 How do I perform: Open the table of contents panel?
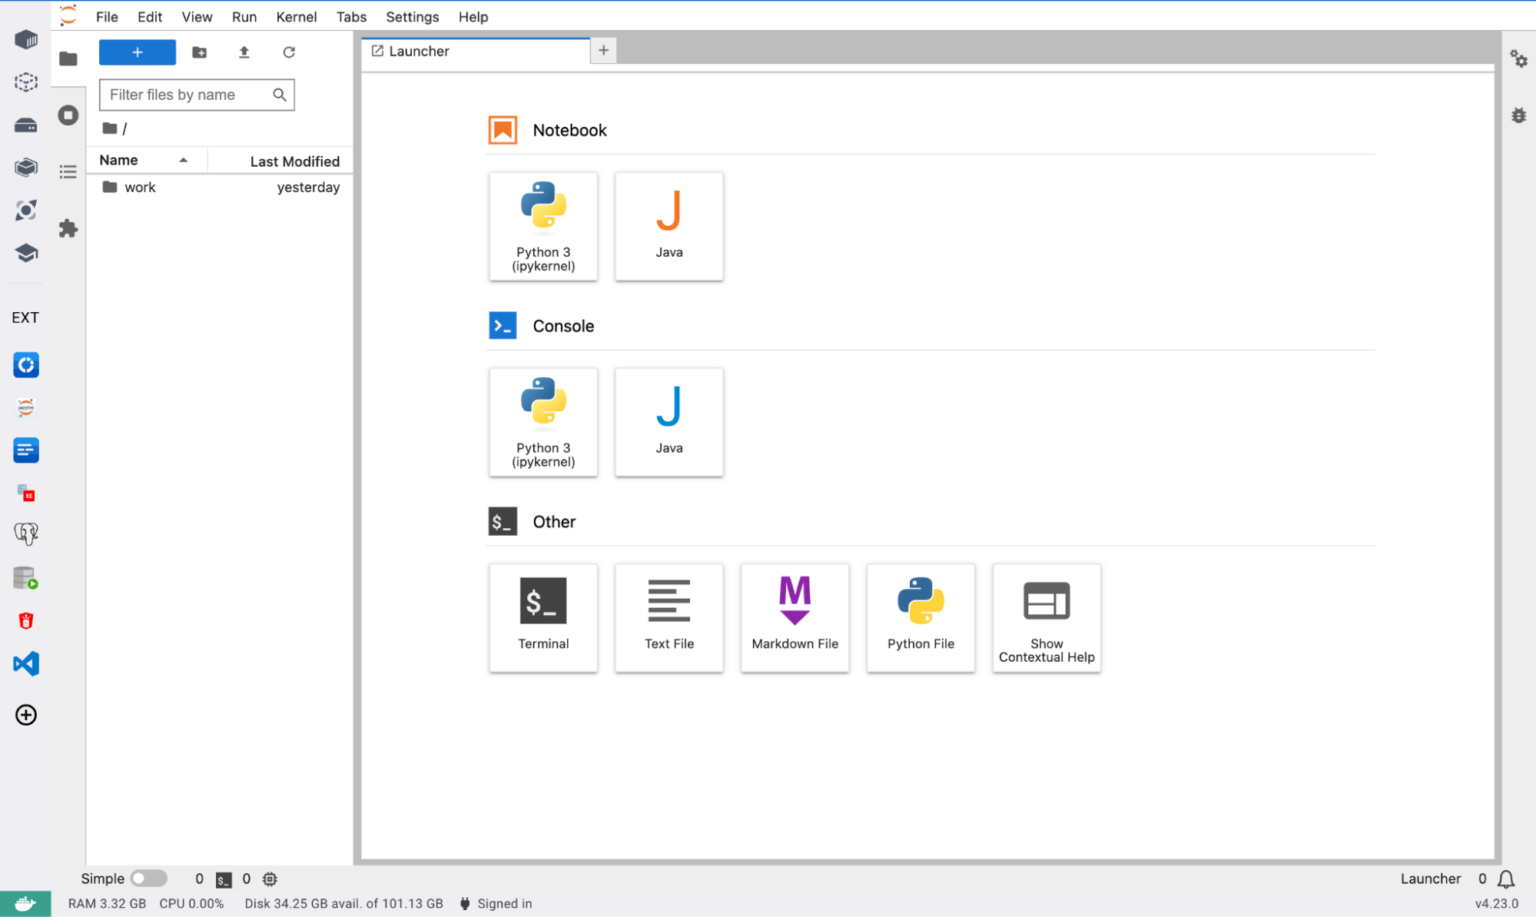(x=68, y=171)
